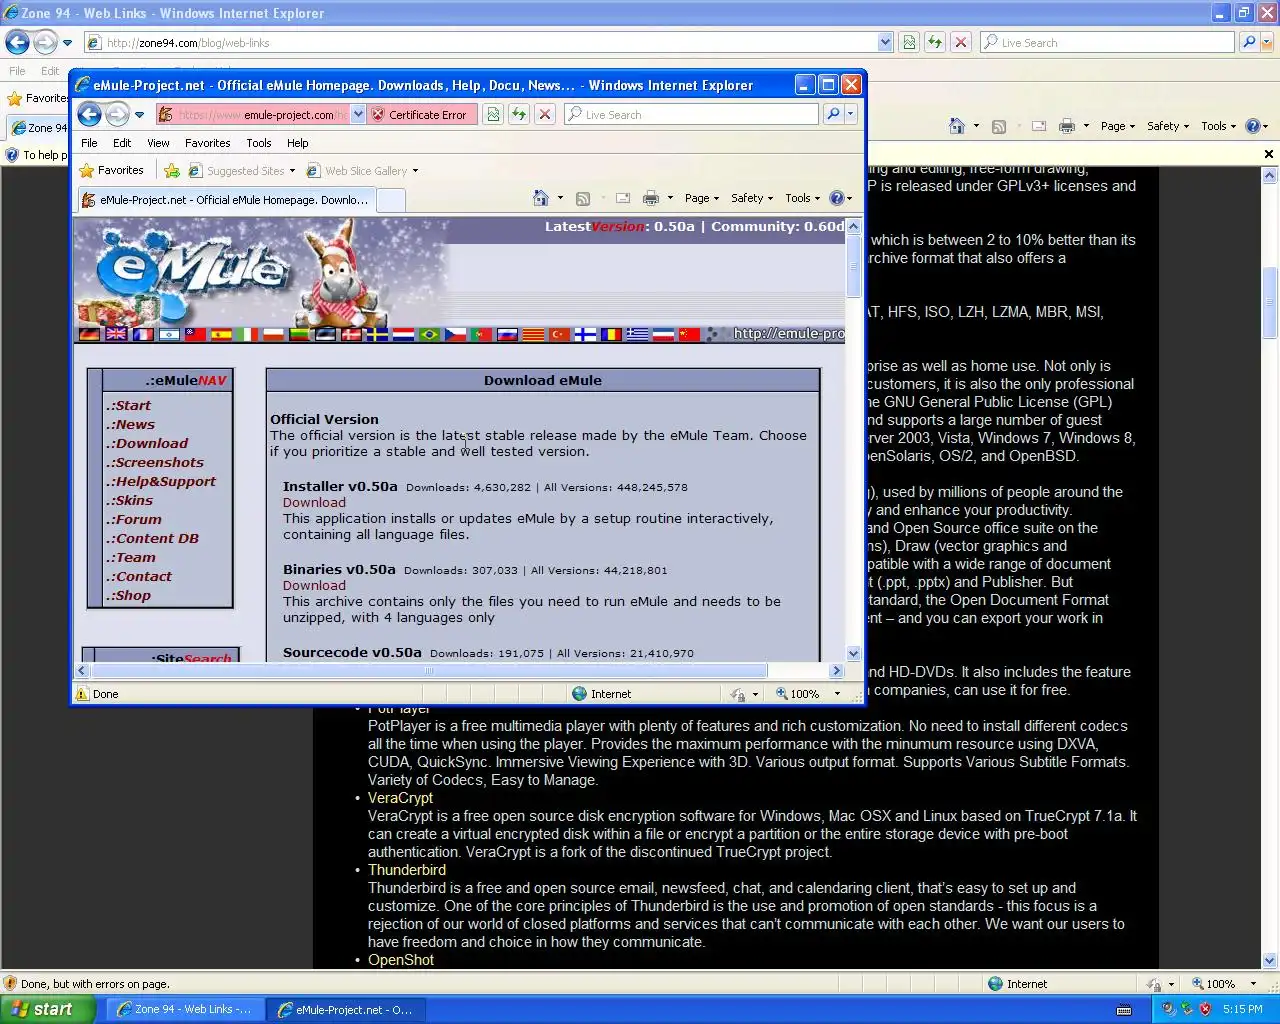The image size is (1280, 1024).
Task: Select the eMule-Project.net tab
Action: tap(225, 200)
